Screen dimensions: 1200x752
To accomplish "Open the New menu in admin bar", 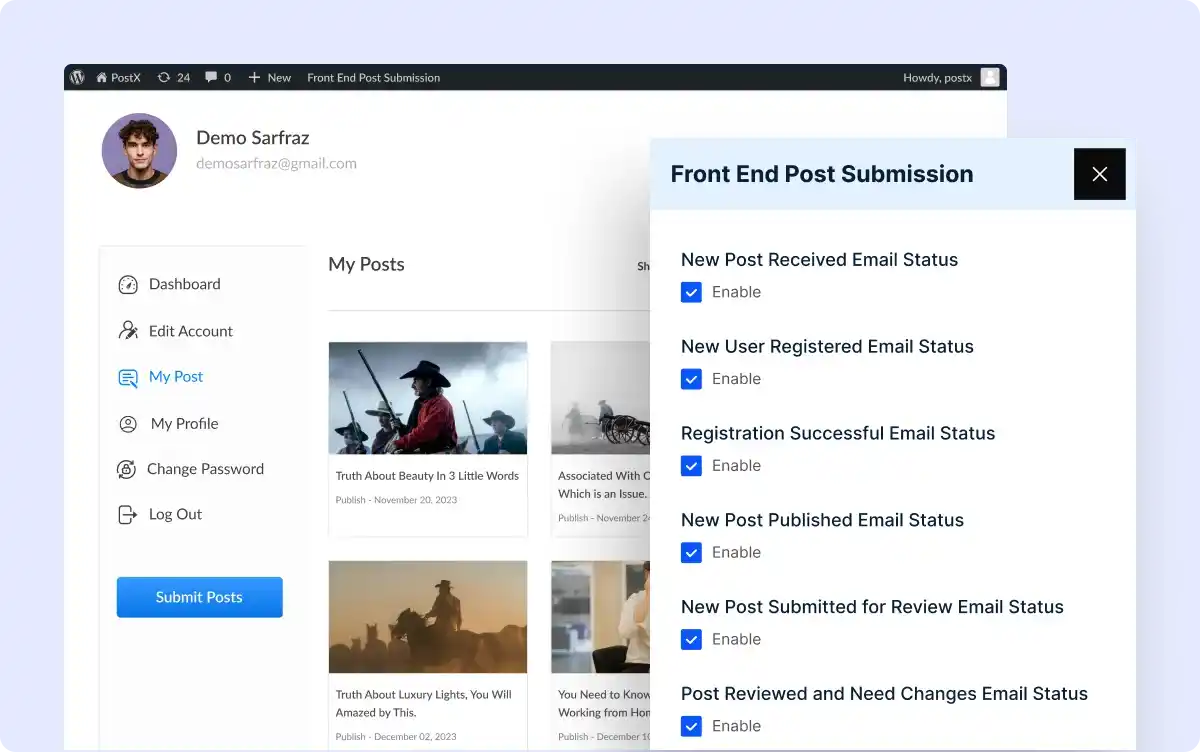I will click(x=270, y=77).
